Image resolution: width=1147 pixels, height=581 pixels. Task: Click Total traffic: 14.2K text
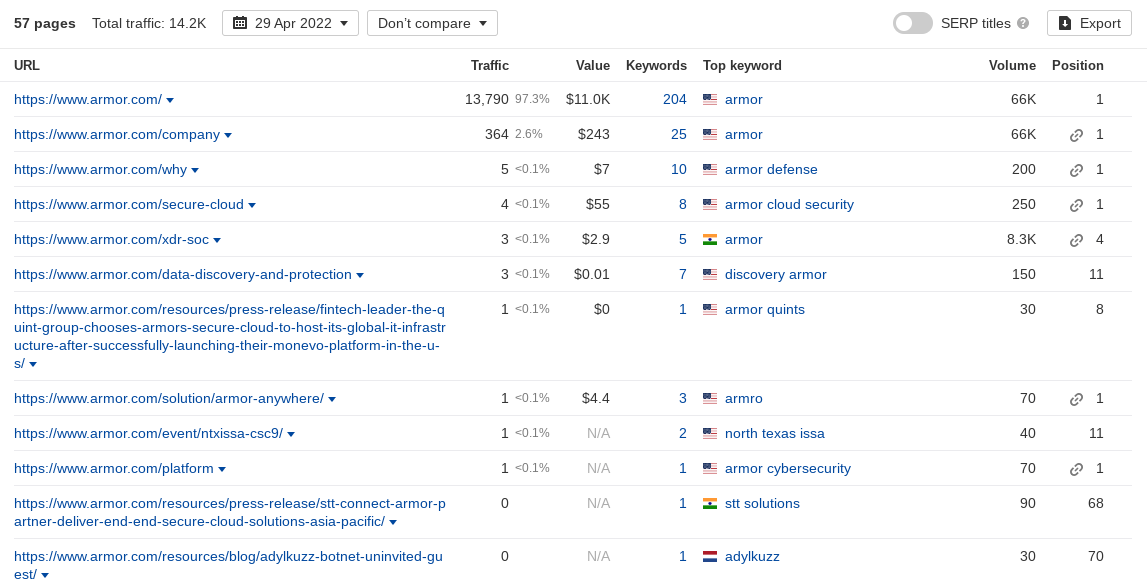[149, 23]
